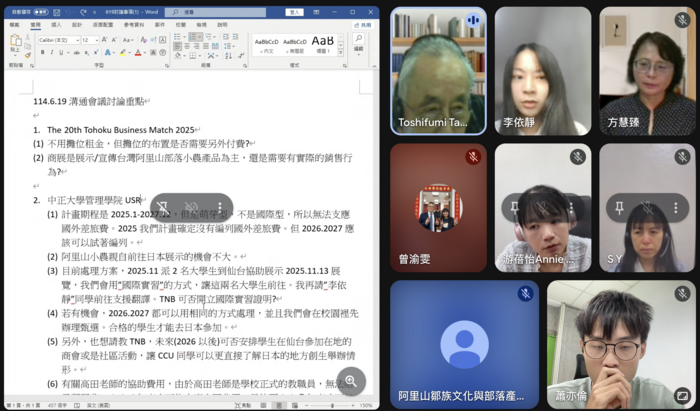Open the Change Case Aa dropdown
Image resolution: width=700 pixels, height=411 pixels.
128,40
